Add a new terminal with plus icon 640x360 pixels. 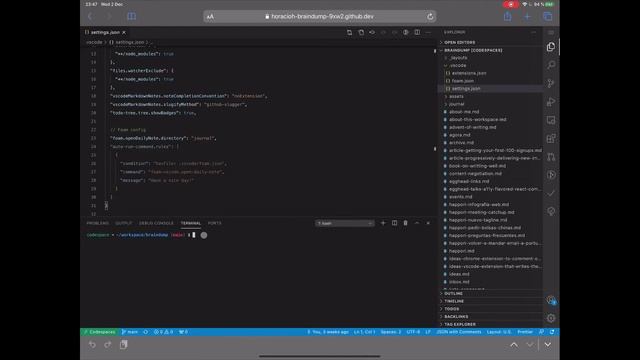coord(383,223)
